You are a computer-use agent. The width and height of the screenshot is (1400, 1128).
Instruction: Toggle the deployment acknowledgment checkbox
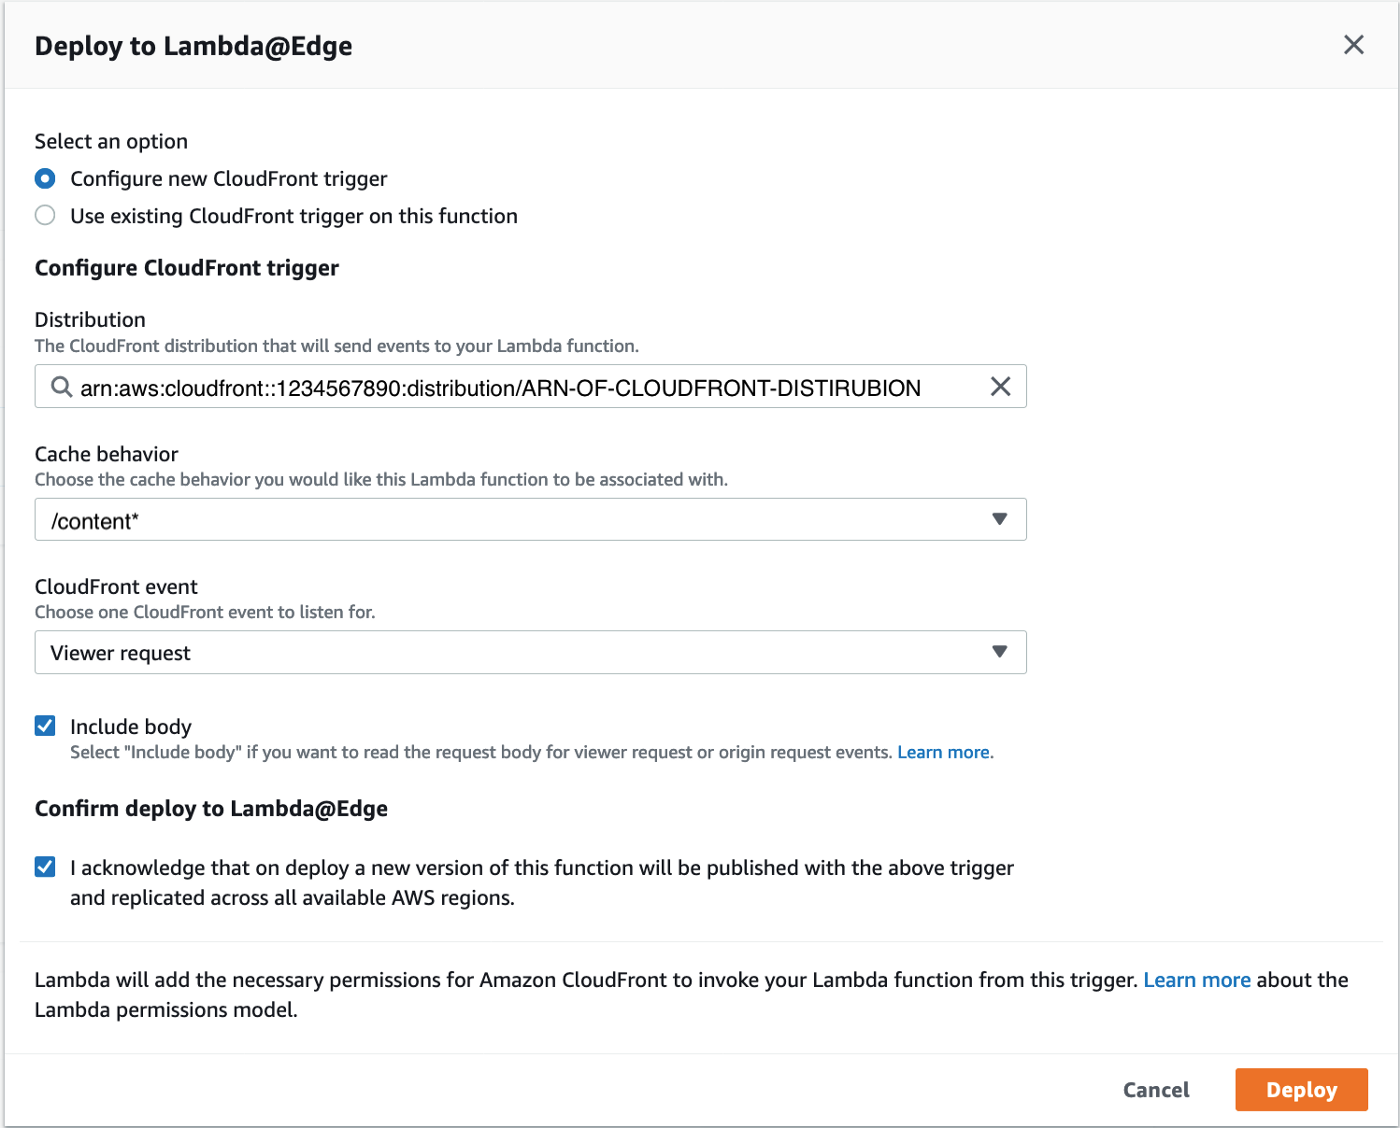pyautogui.click(x=44, y=866)
